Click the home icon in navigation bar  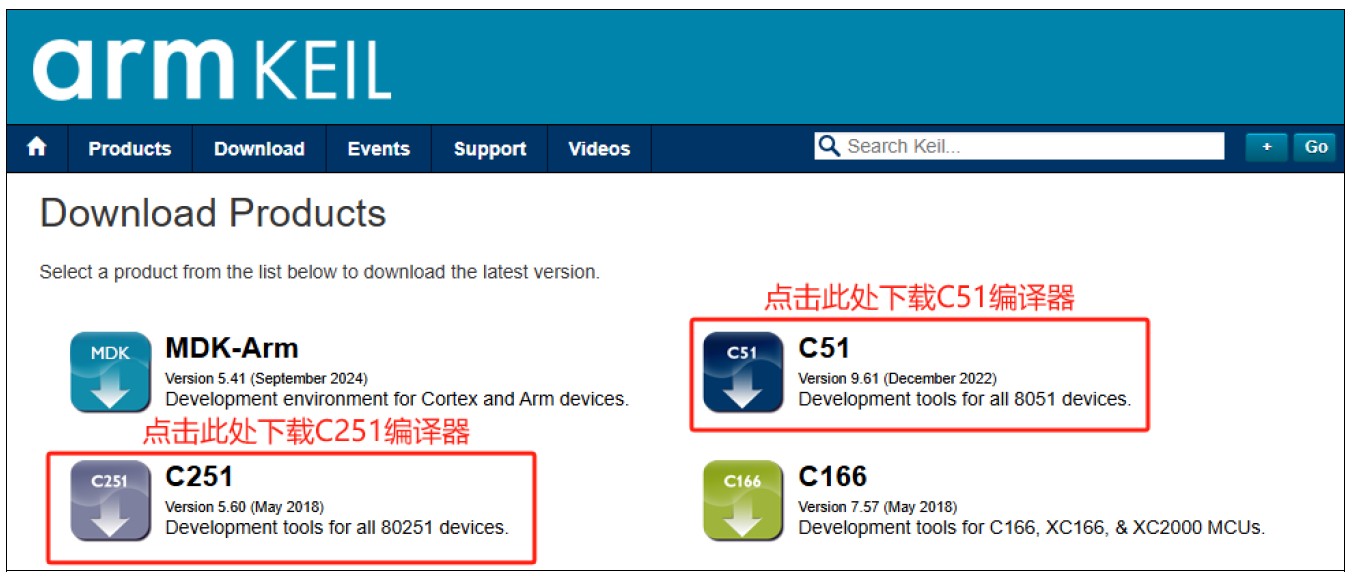[x=37, y=148]
